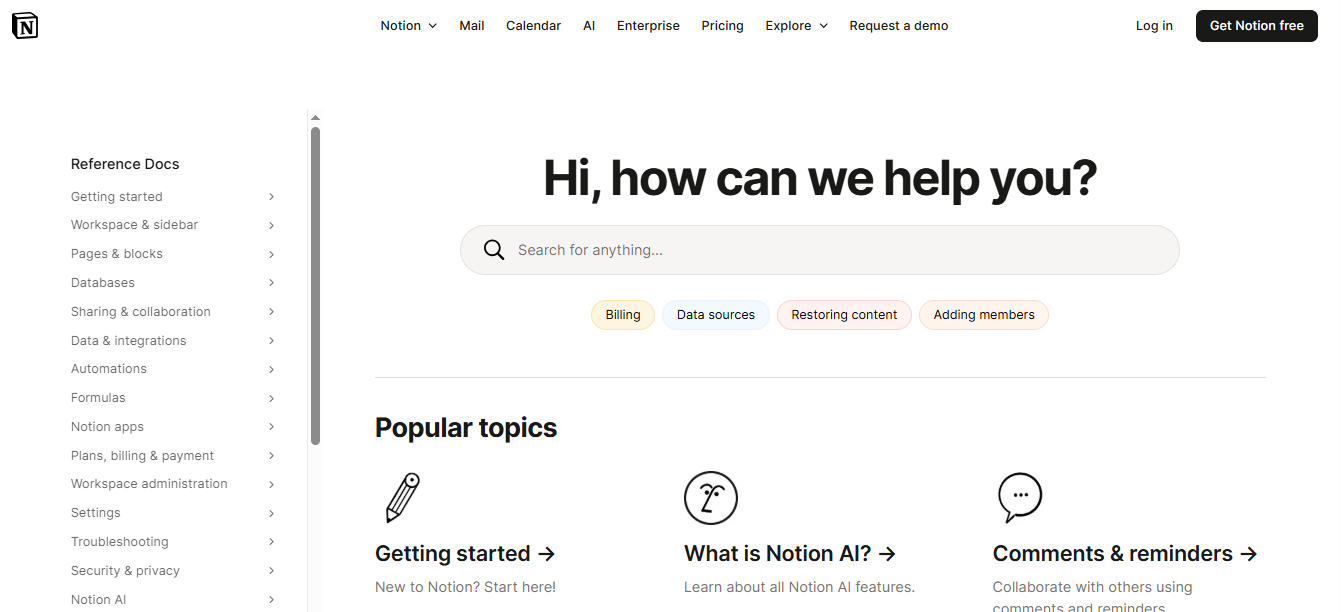Click the sidebar scrollbar up arrow
Viewport: 1341px width, 612px height.
(x=315, y=118)
